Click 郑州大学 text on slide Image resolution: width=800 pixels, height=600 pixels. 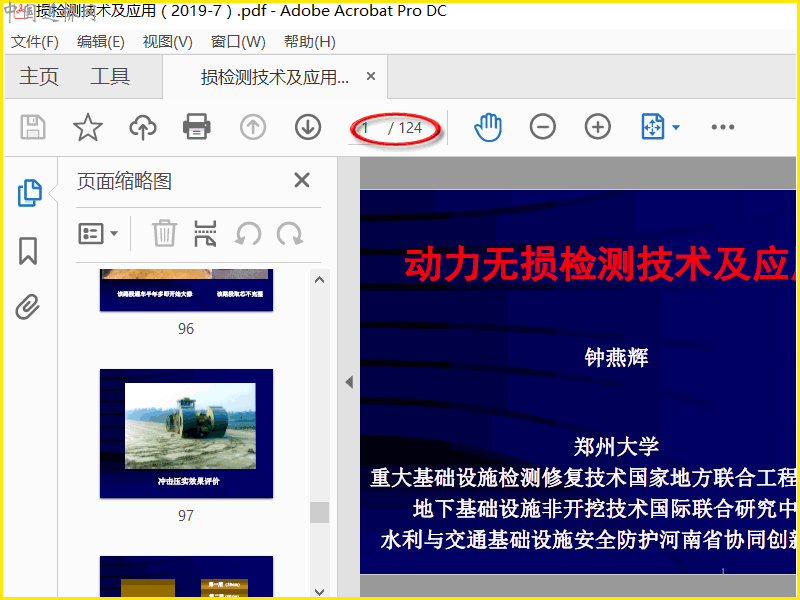pos(616,446)
